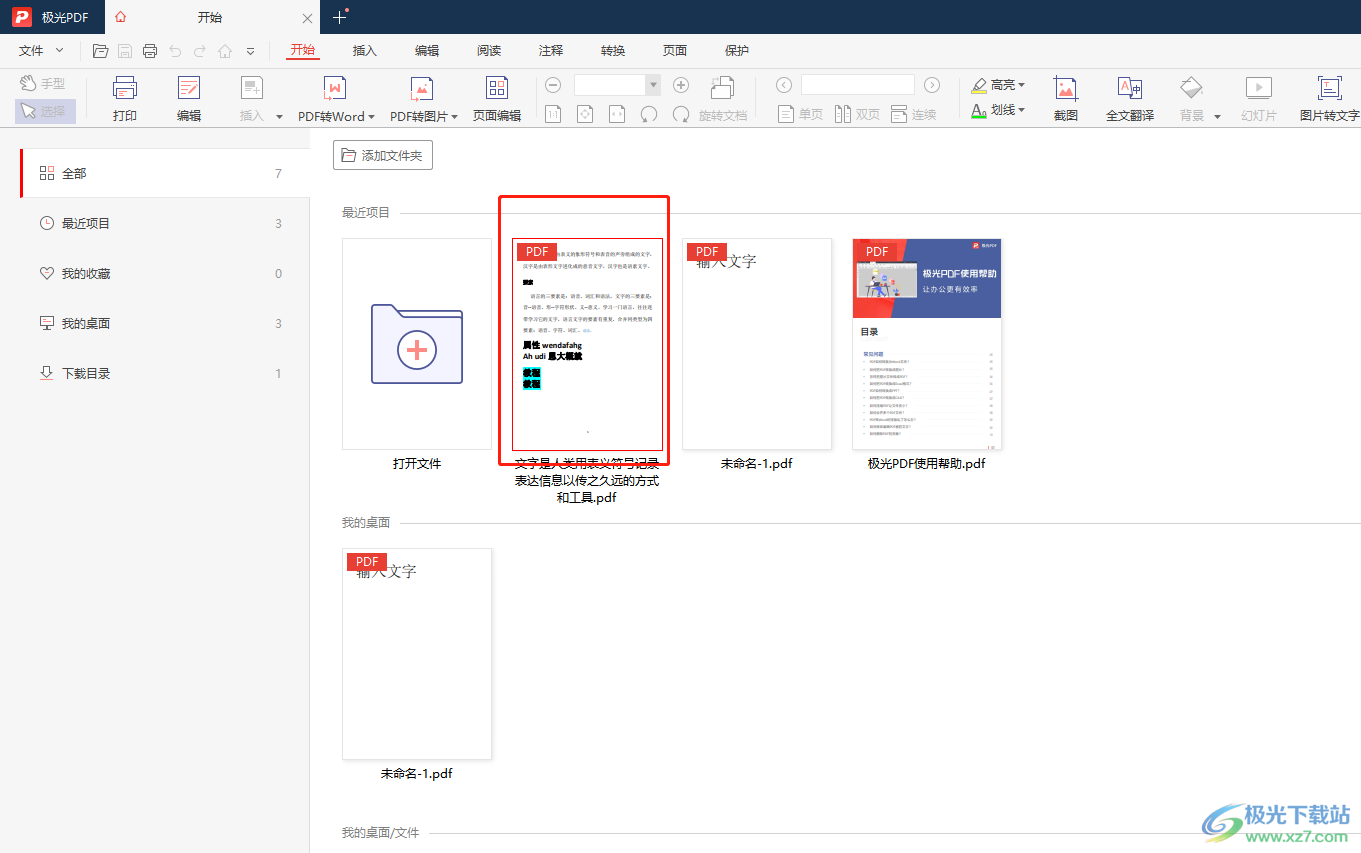1361x853 pixels.
Task: Click the save disk icon in quick access bar
Action: pos(125,51)
